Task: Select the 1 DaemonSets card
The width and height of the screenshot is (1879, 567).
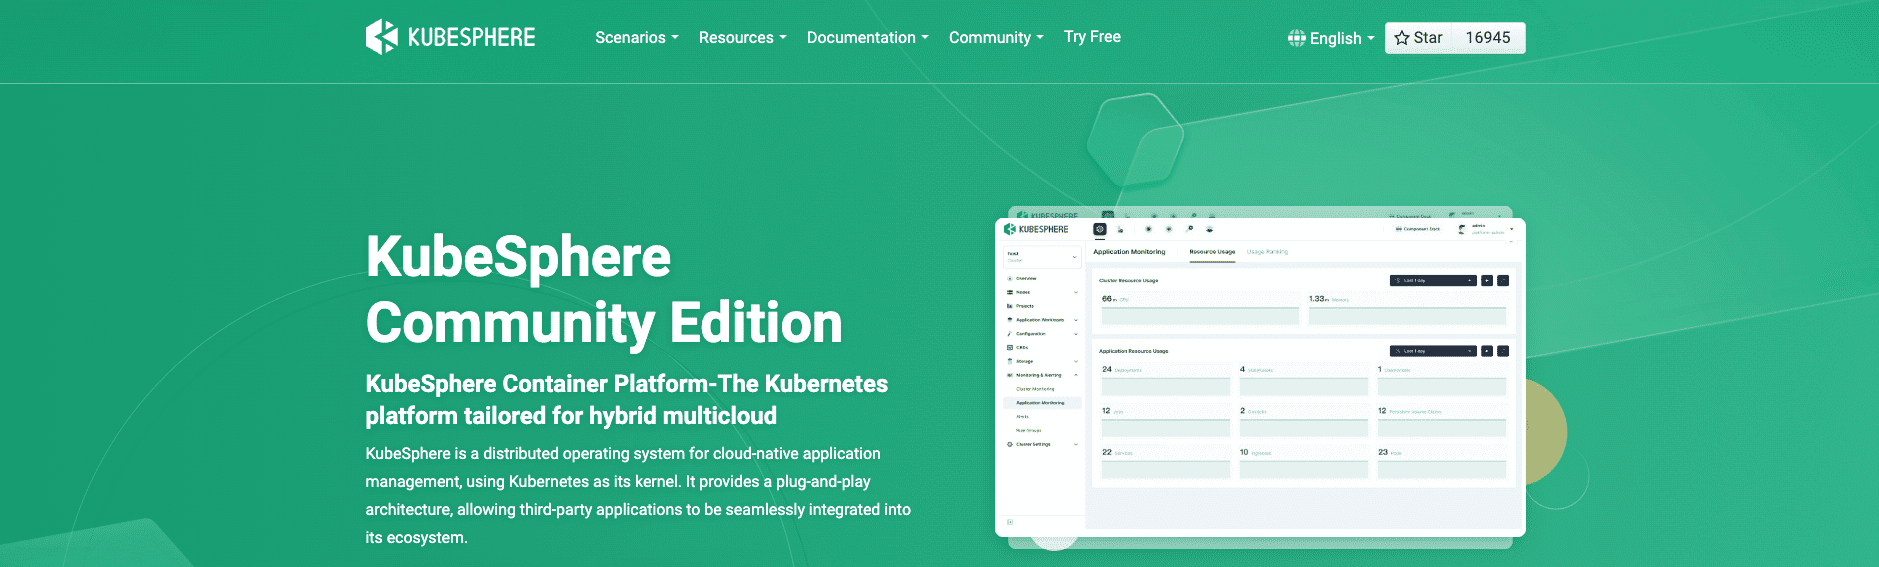Action: point(1441,379)
